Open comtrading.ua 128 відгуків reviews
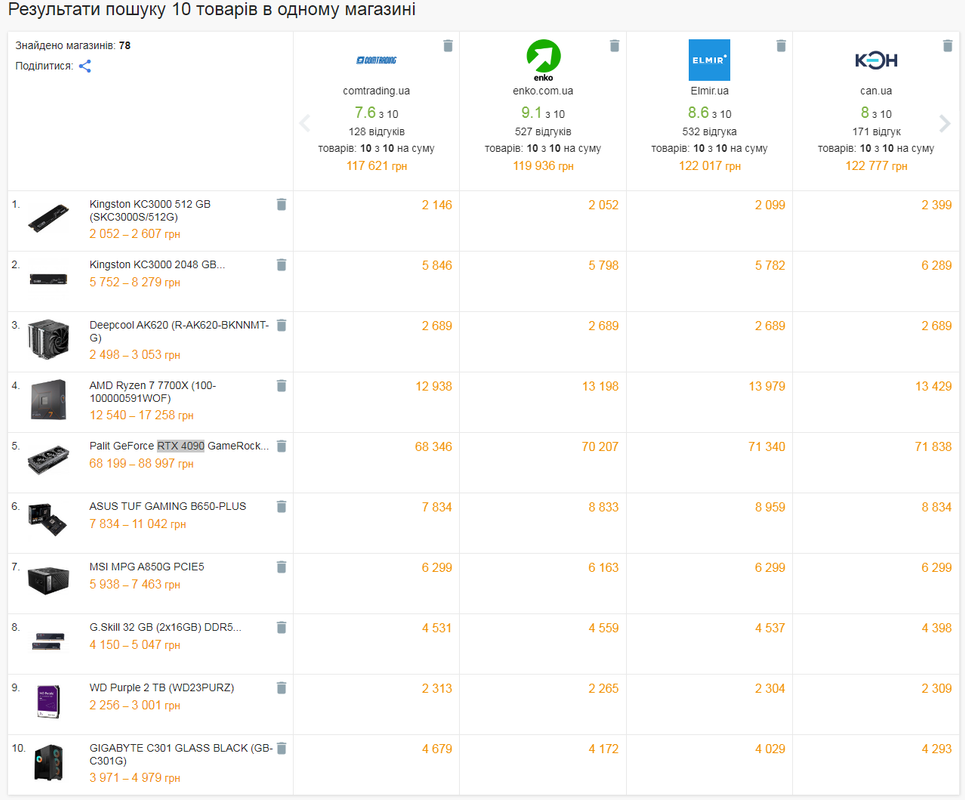 377,132
